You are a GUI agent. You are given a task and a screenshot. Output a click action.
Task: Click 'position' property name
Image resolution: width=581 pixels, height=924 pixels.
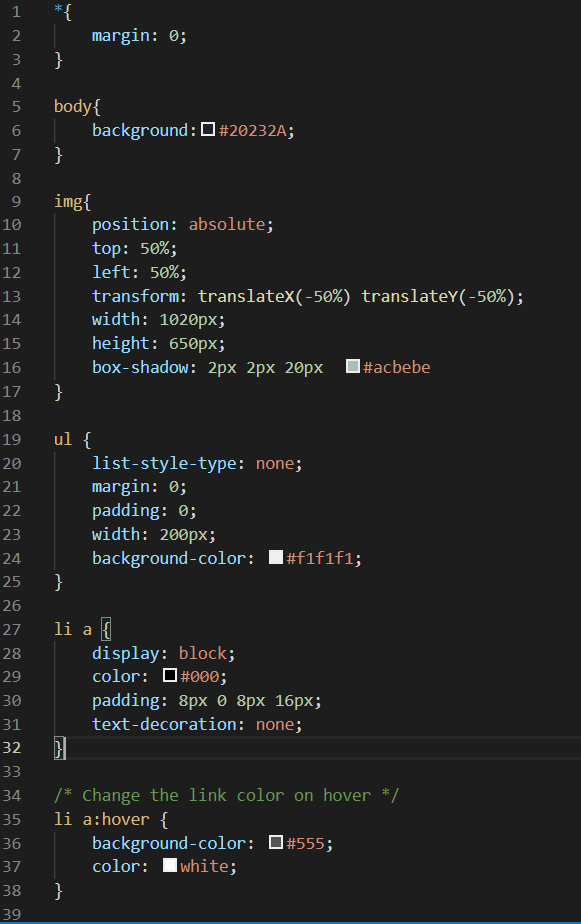(130, 225)
